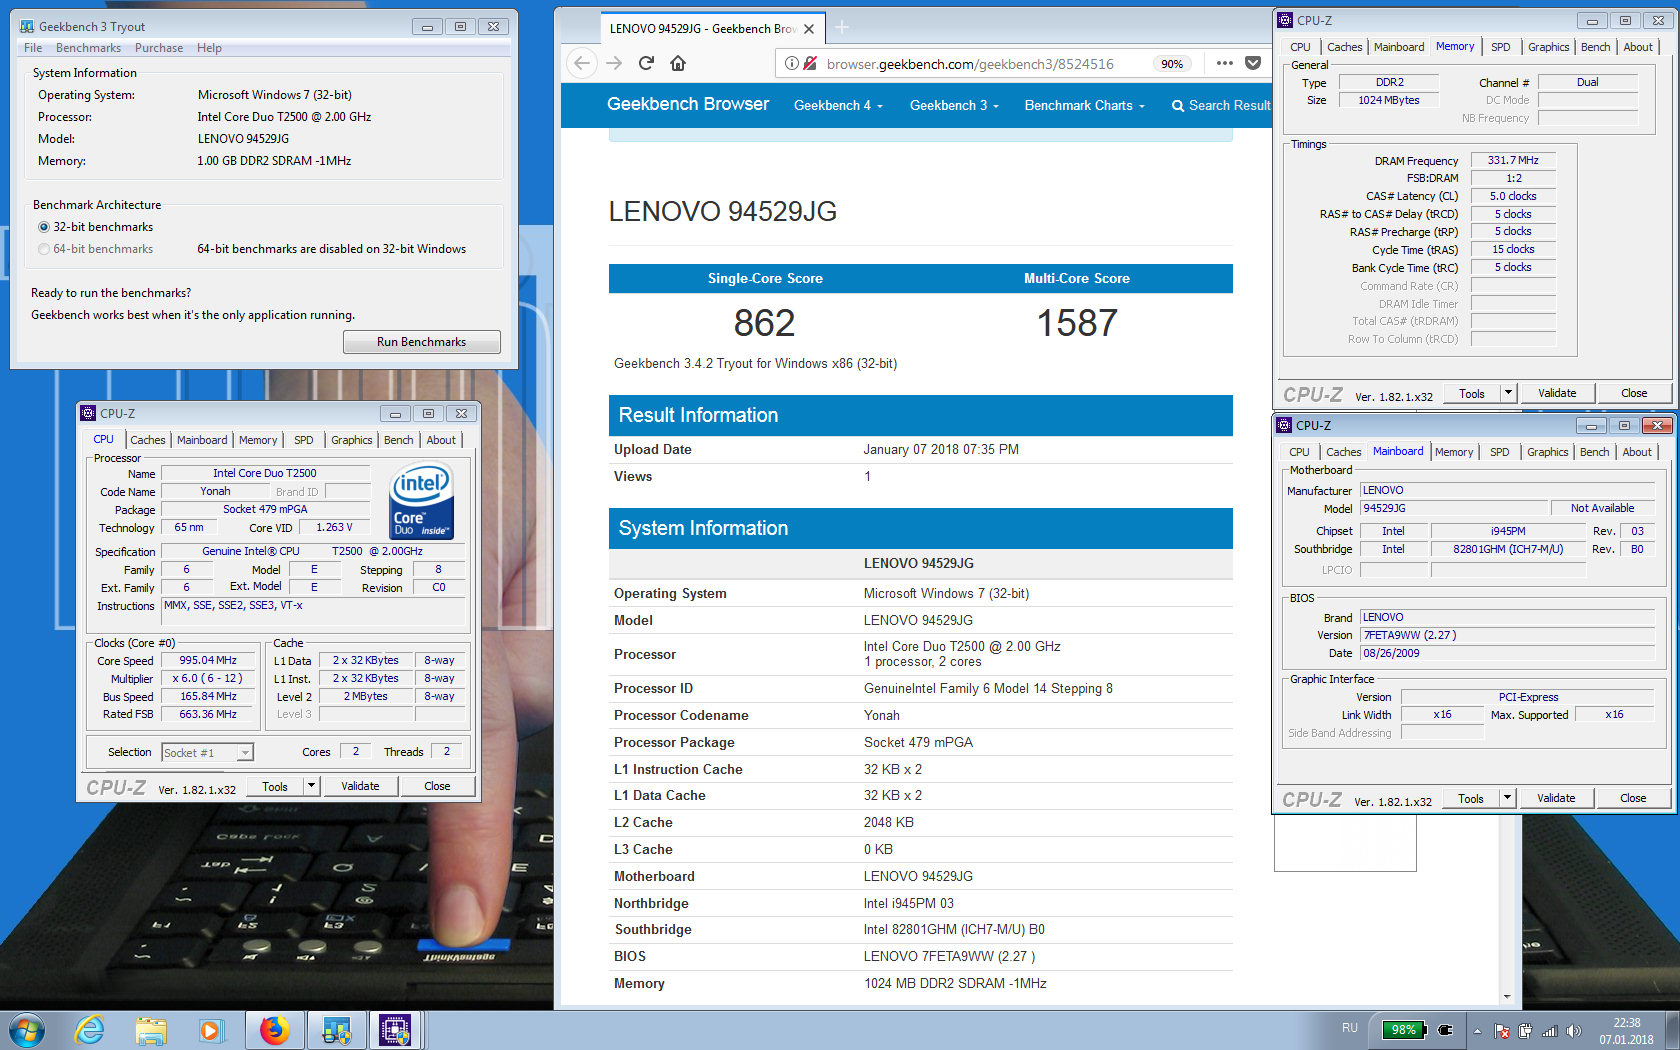Image resolution: width=1680 pixels, height=1050 pixels.
Task: Click the RU language indicator
Action: click(1350, 1028)
